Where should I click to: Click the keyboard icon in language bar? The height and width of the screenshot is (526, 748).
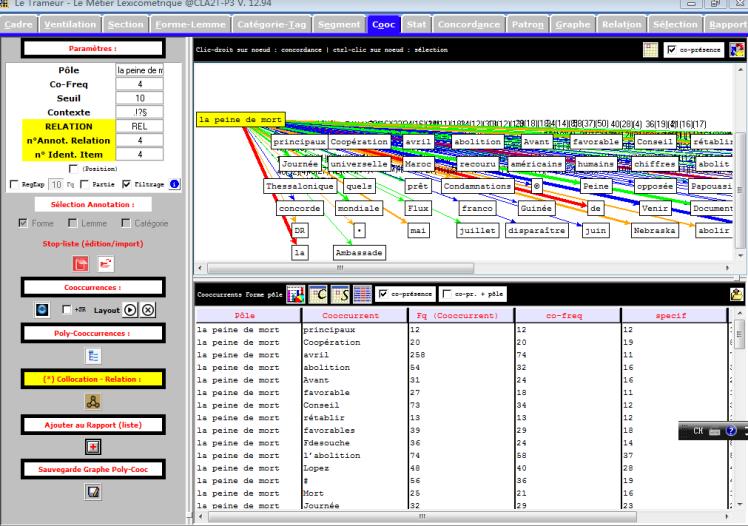(714, 431)
